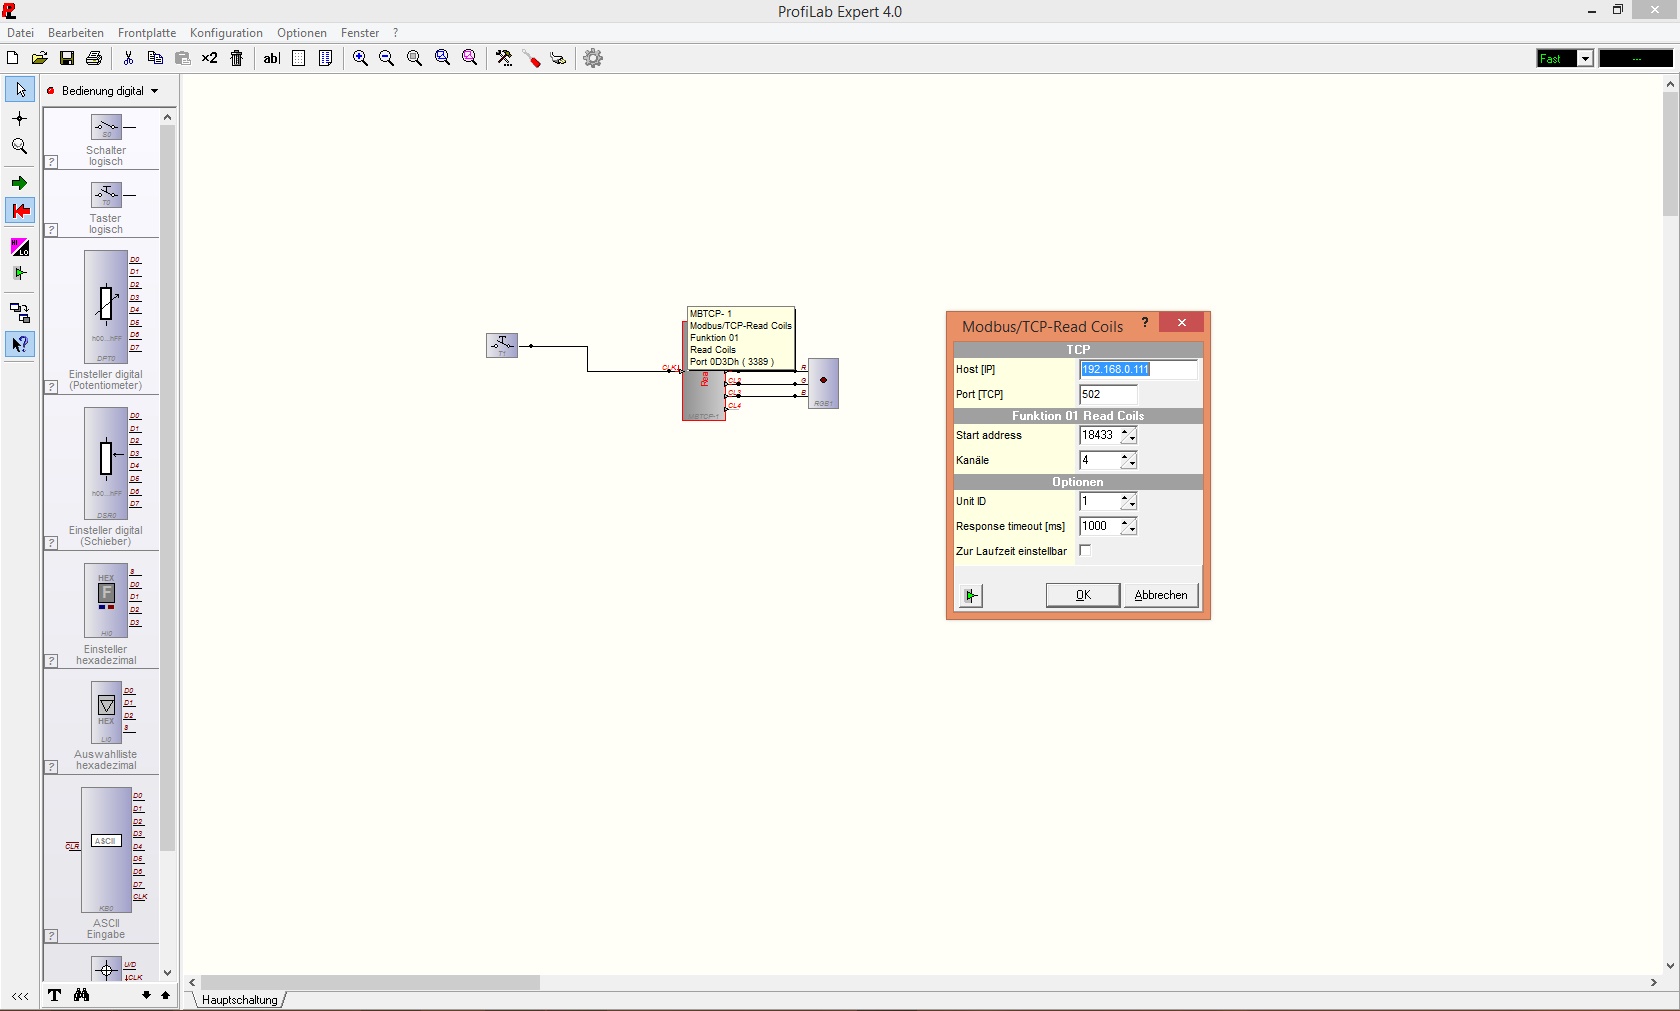The height and width of the screenshot is (1011, 1680).
Task: Delete selection using trash can icon
Action: (237, 58)
